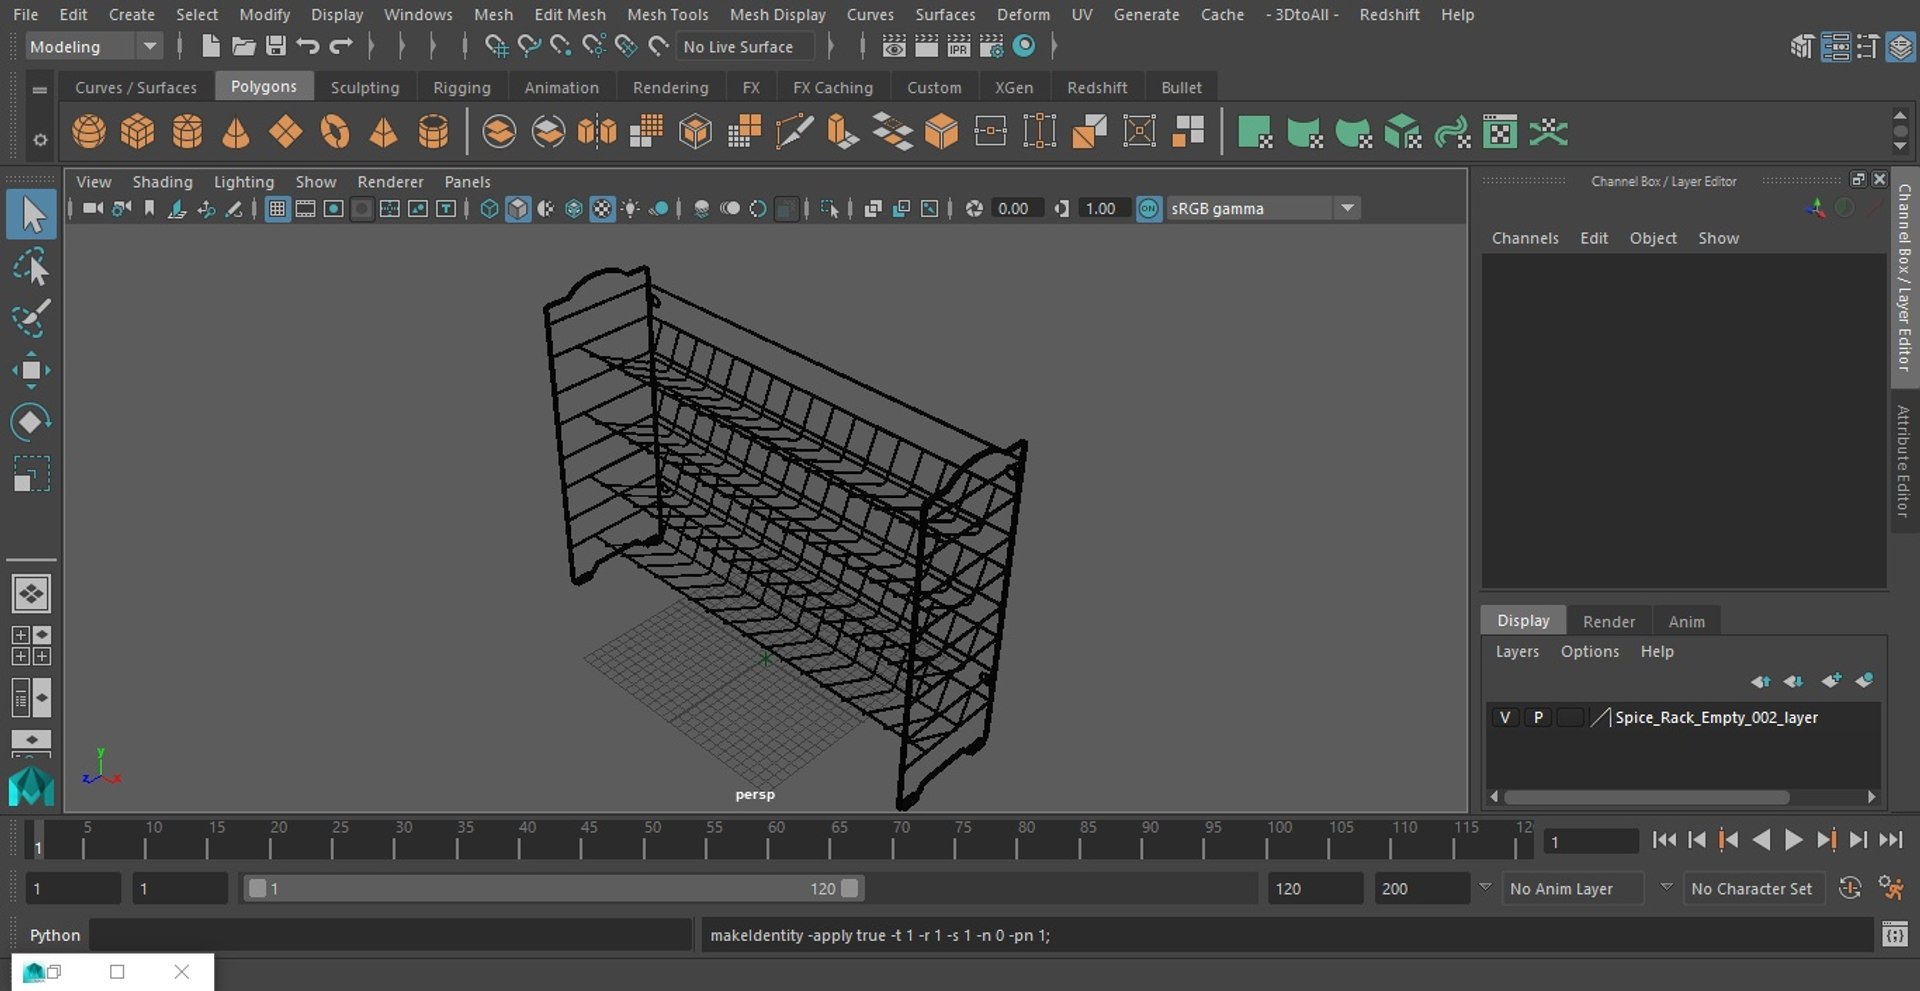1920x991 pixels.
Task: Activate the Scale tool
Action: click(x=31, y=474)
